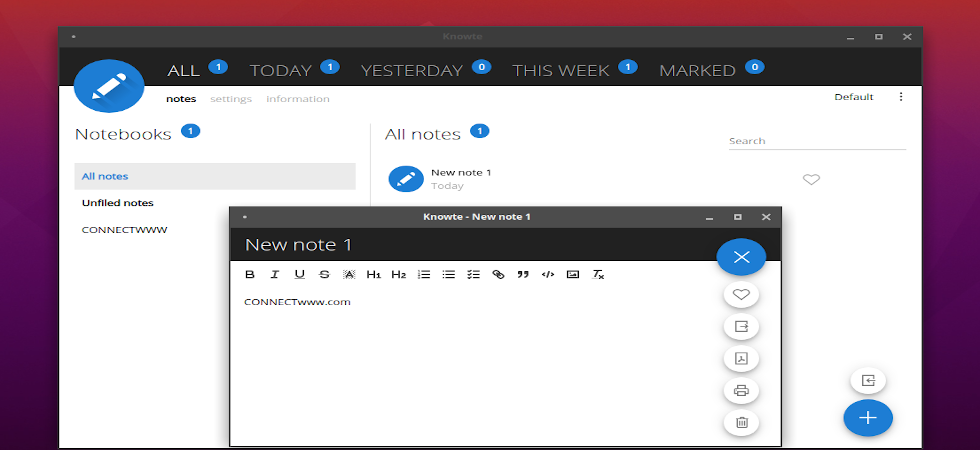Switch to the ALL tab
This screenshot has width=980, height=450.
183,71
